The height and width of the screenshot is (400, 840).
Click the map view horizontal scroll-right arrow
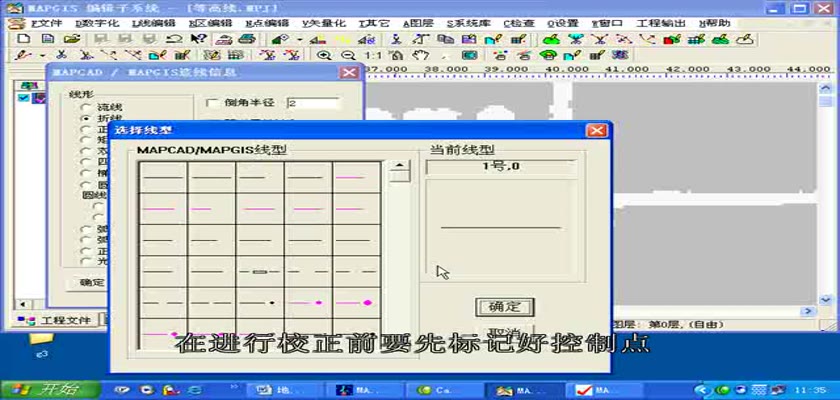pyautogui.click(x=808, y=311)
